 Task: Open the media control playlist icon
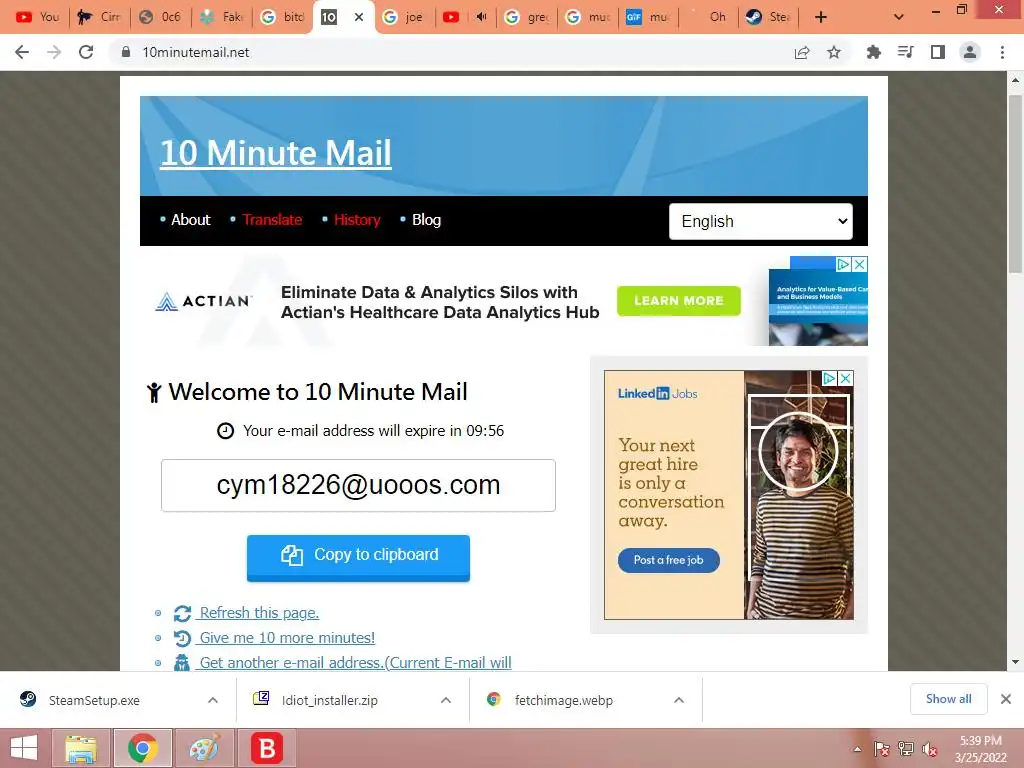pos(905,52)
